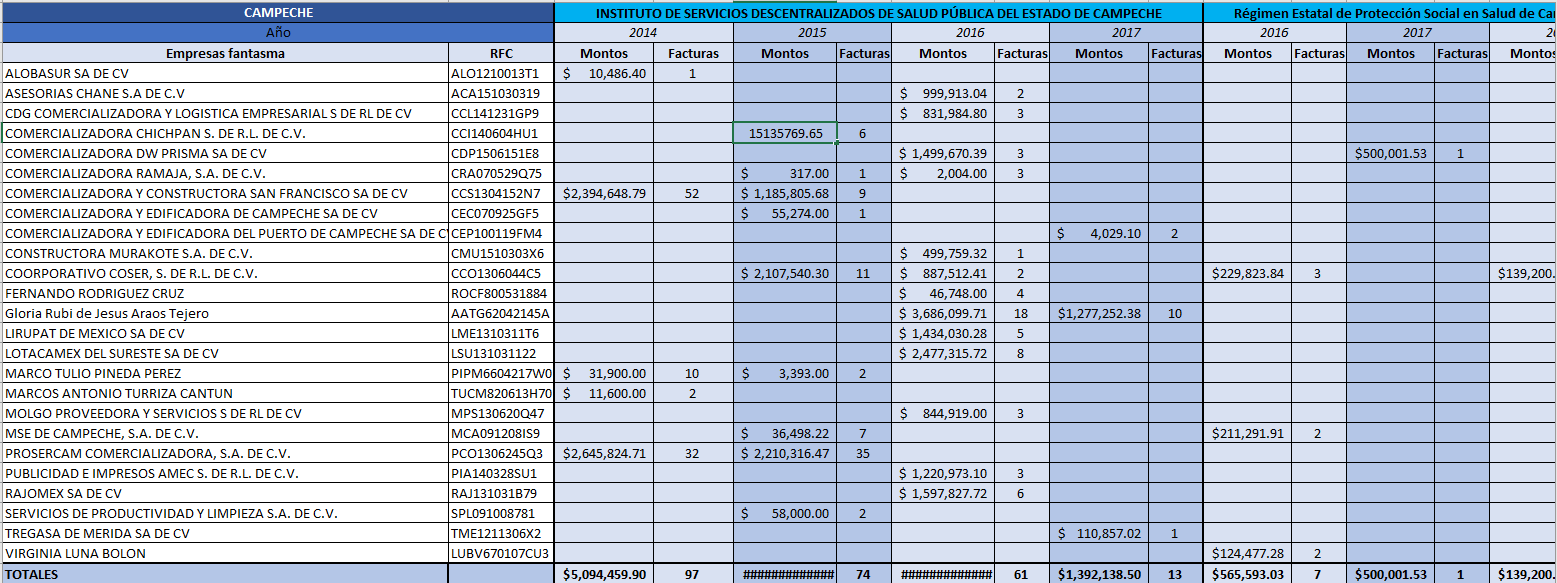This screenshot has width=1557, height=583.
Task: Click LIRUPAT DE MEXICO SA DE CV
Action: (225, 333)
